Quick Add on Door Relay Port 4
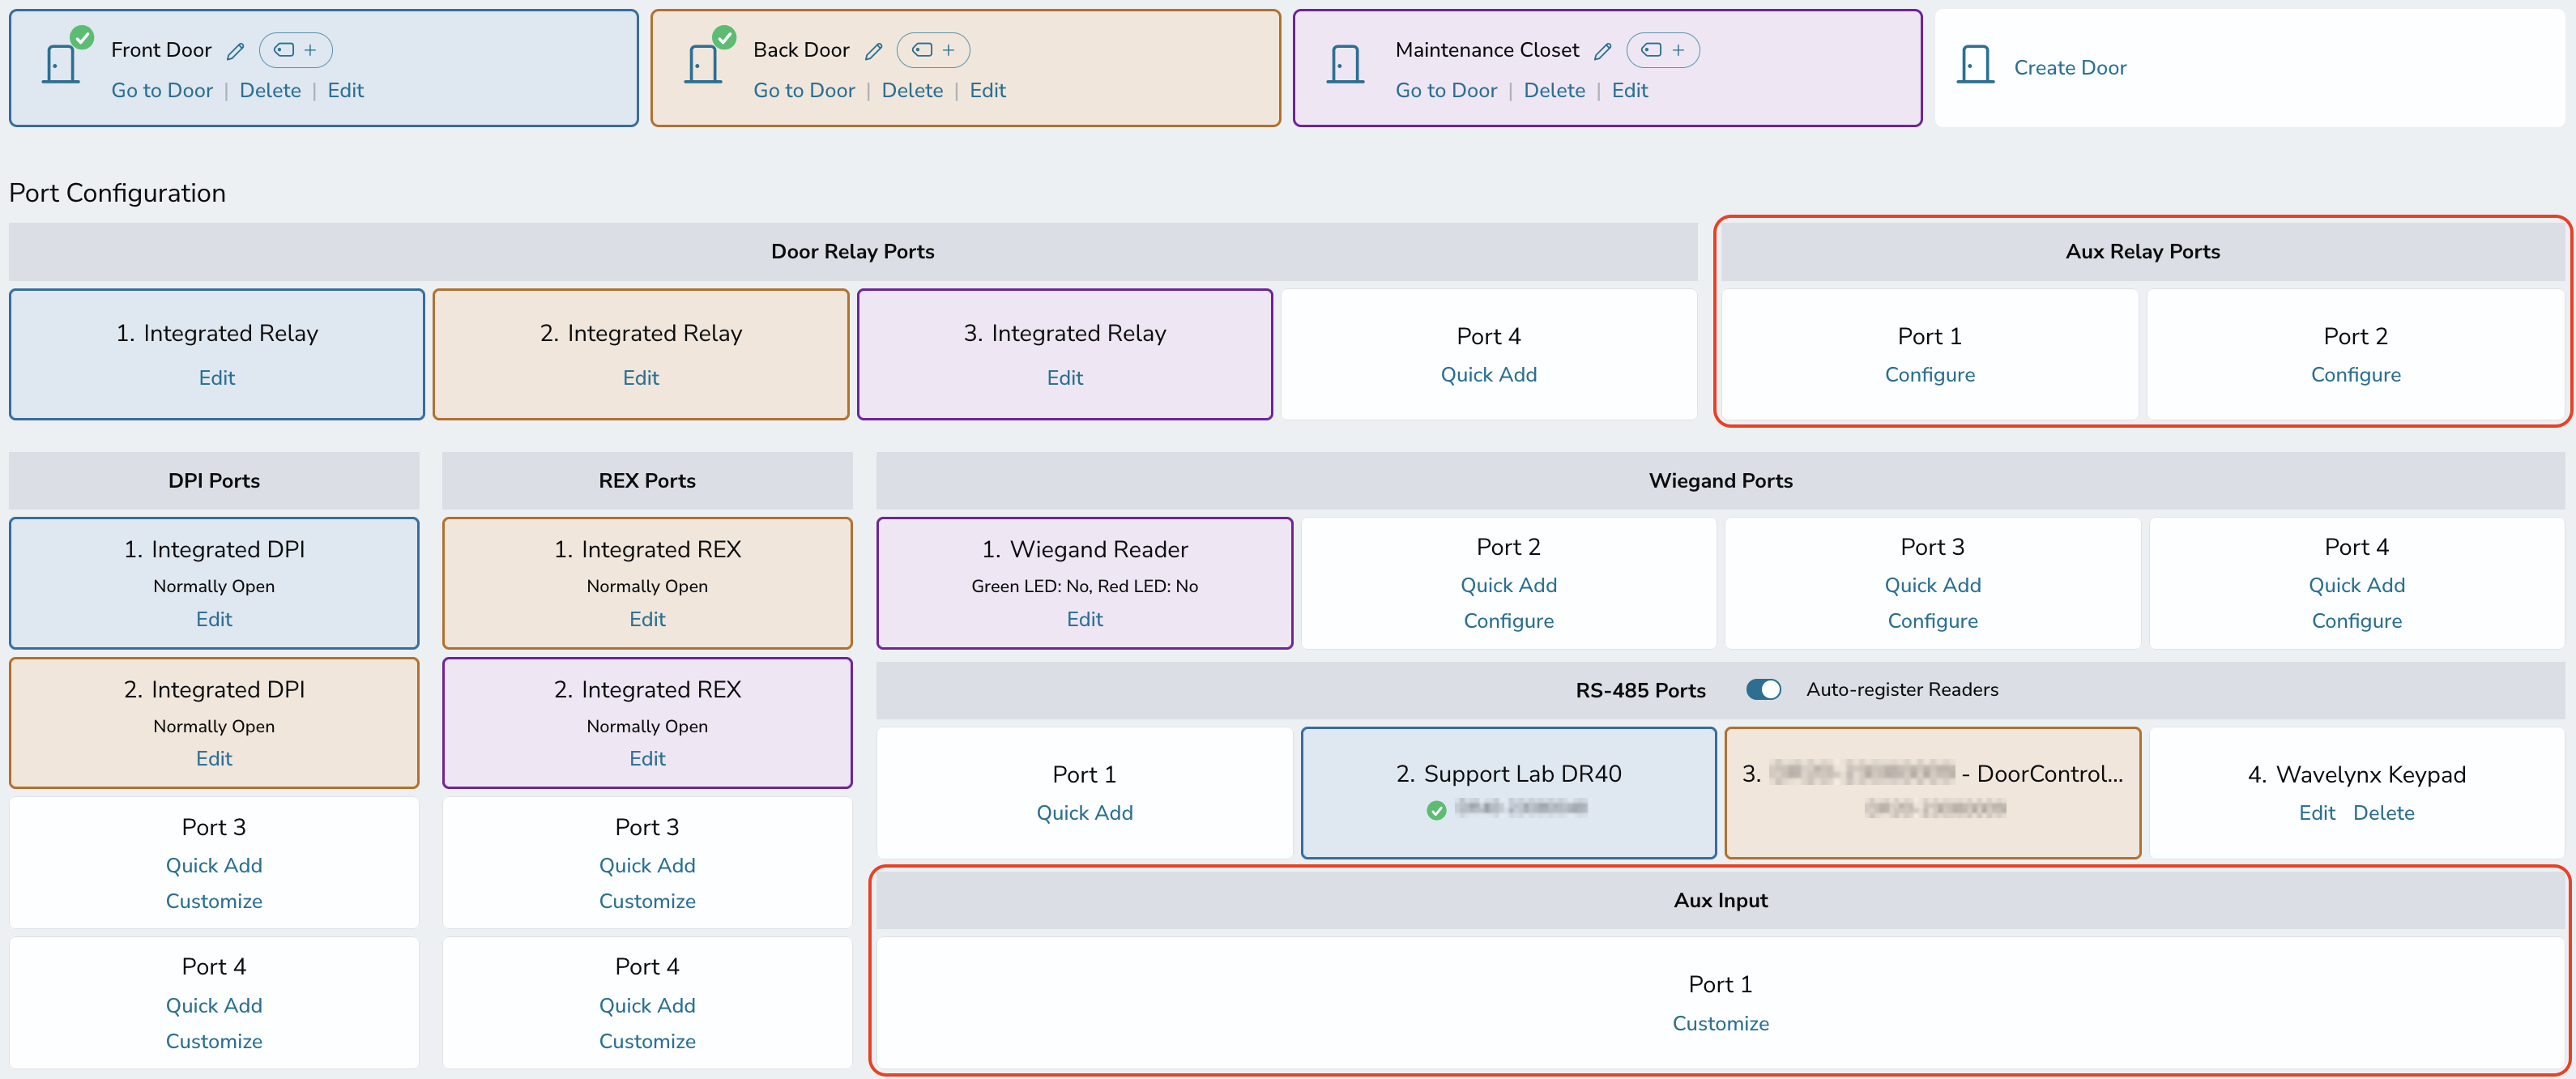The width and height of the screenshot is (2576, 1079). tap(1488, 374)
